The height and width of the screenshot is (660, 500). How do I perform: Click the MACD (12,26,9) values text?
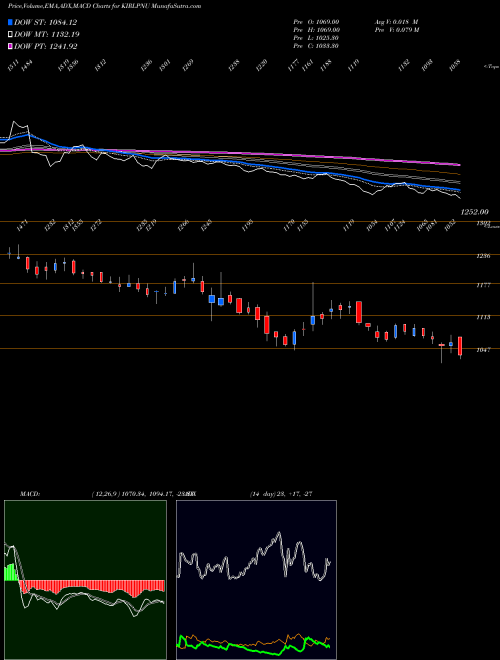click(x=143, y=494)
